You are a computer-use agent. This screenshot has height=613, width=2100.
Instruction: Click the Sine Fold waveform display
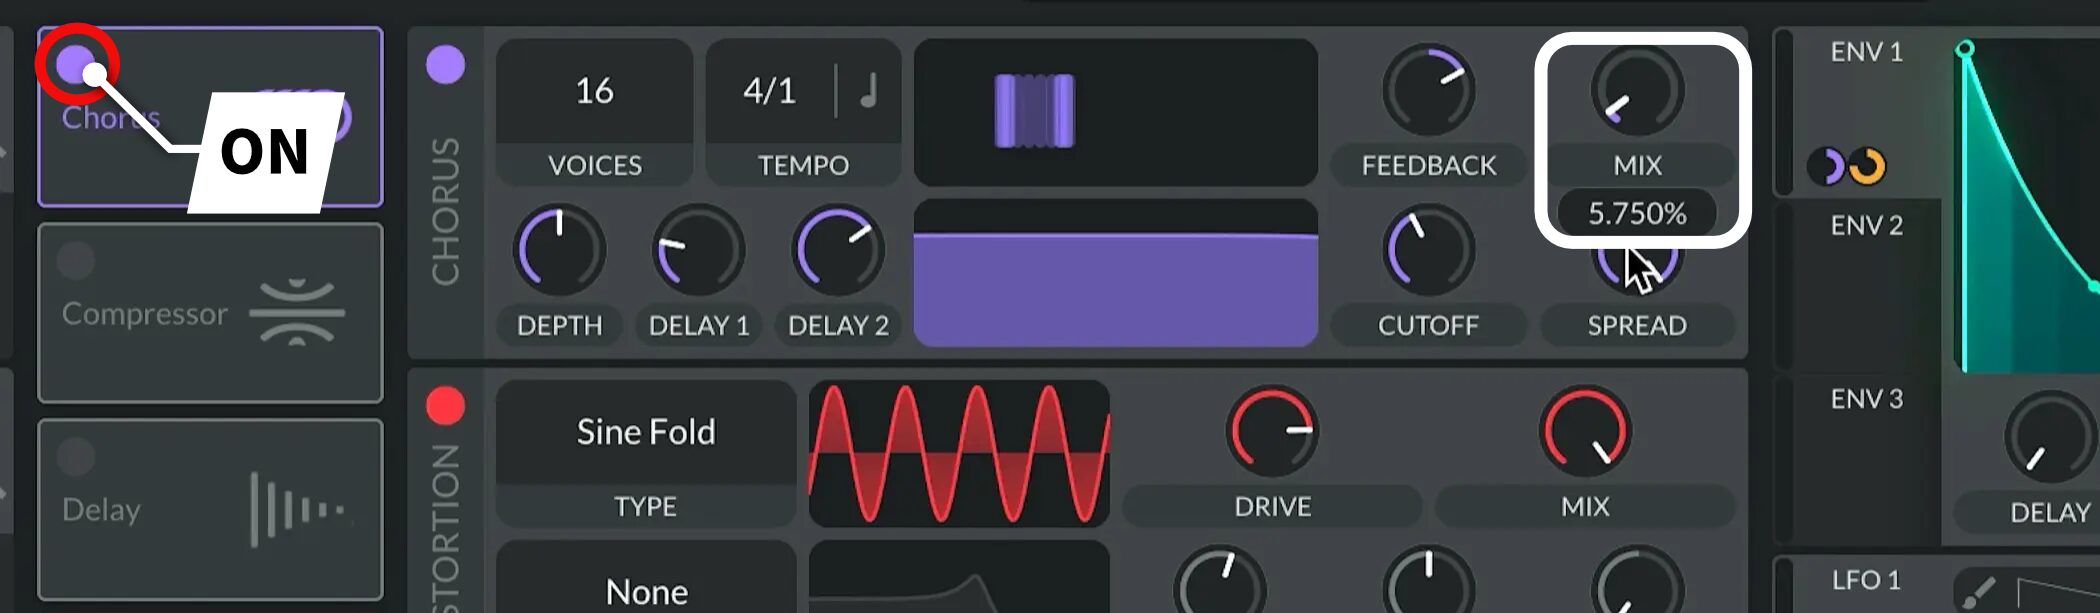(959, 453)
